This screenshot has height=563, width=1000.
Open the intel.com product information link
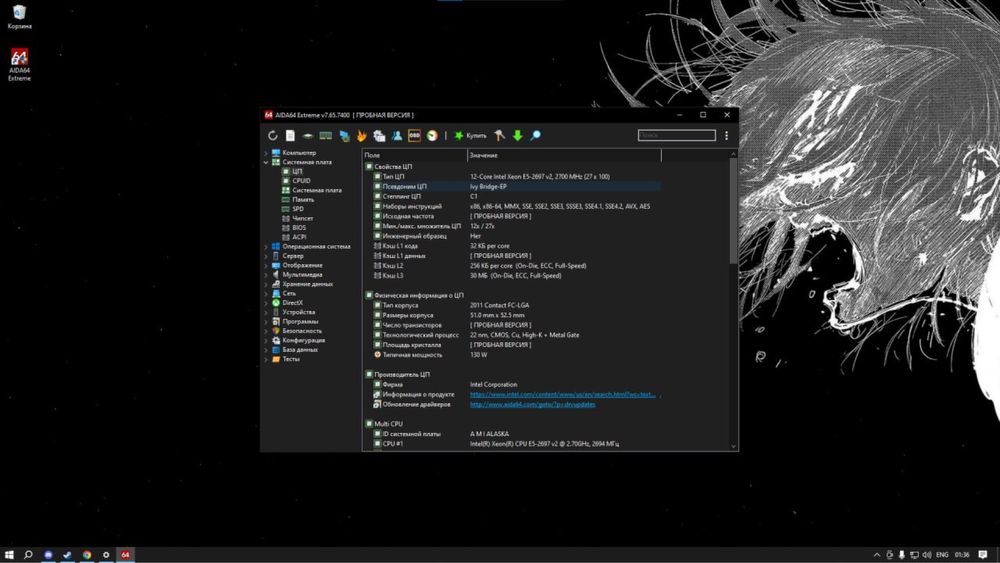point(563,395)
